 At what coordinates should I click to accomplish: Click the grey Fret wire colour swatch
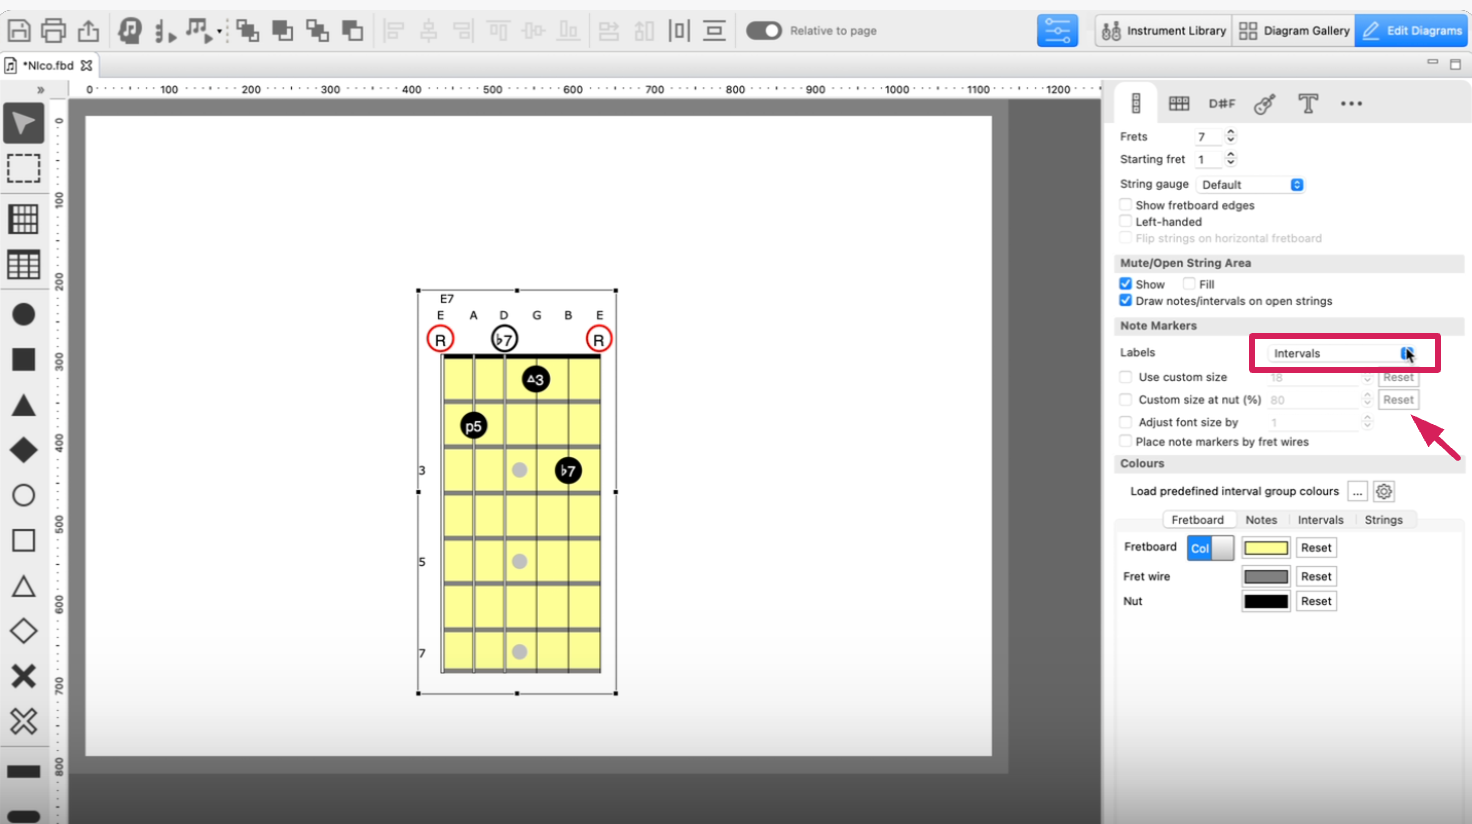point(1266,577)
